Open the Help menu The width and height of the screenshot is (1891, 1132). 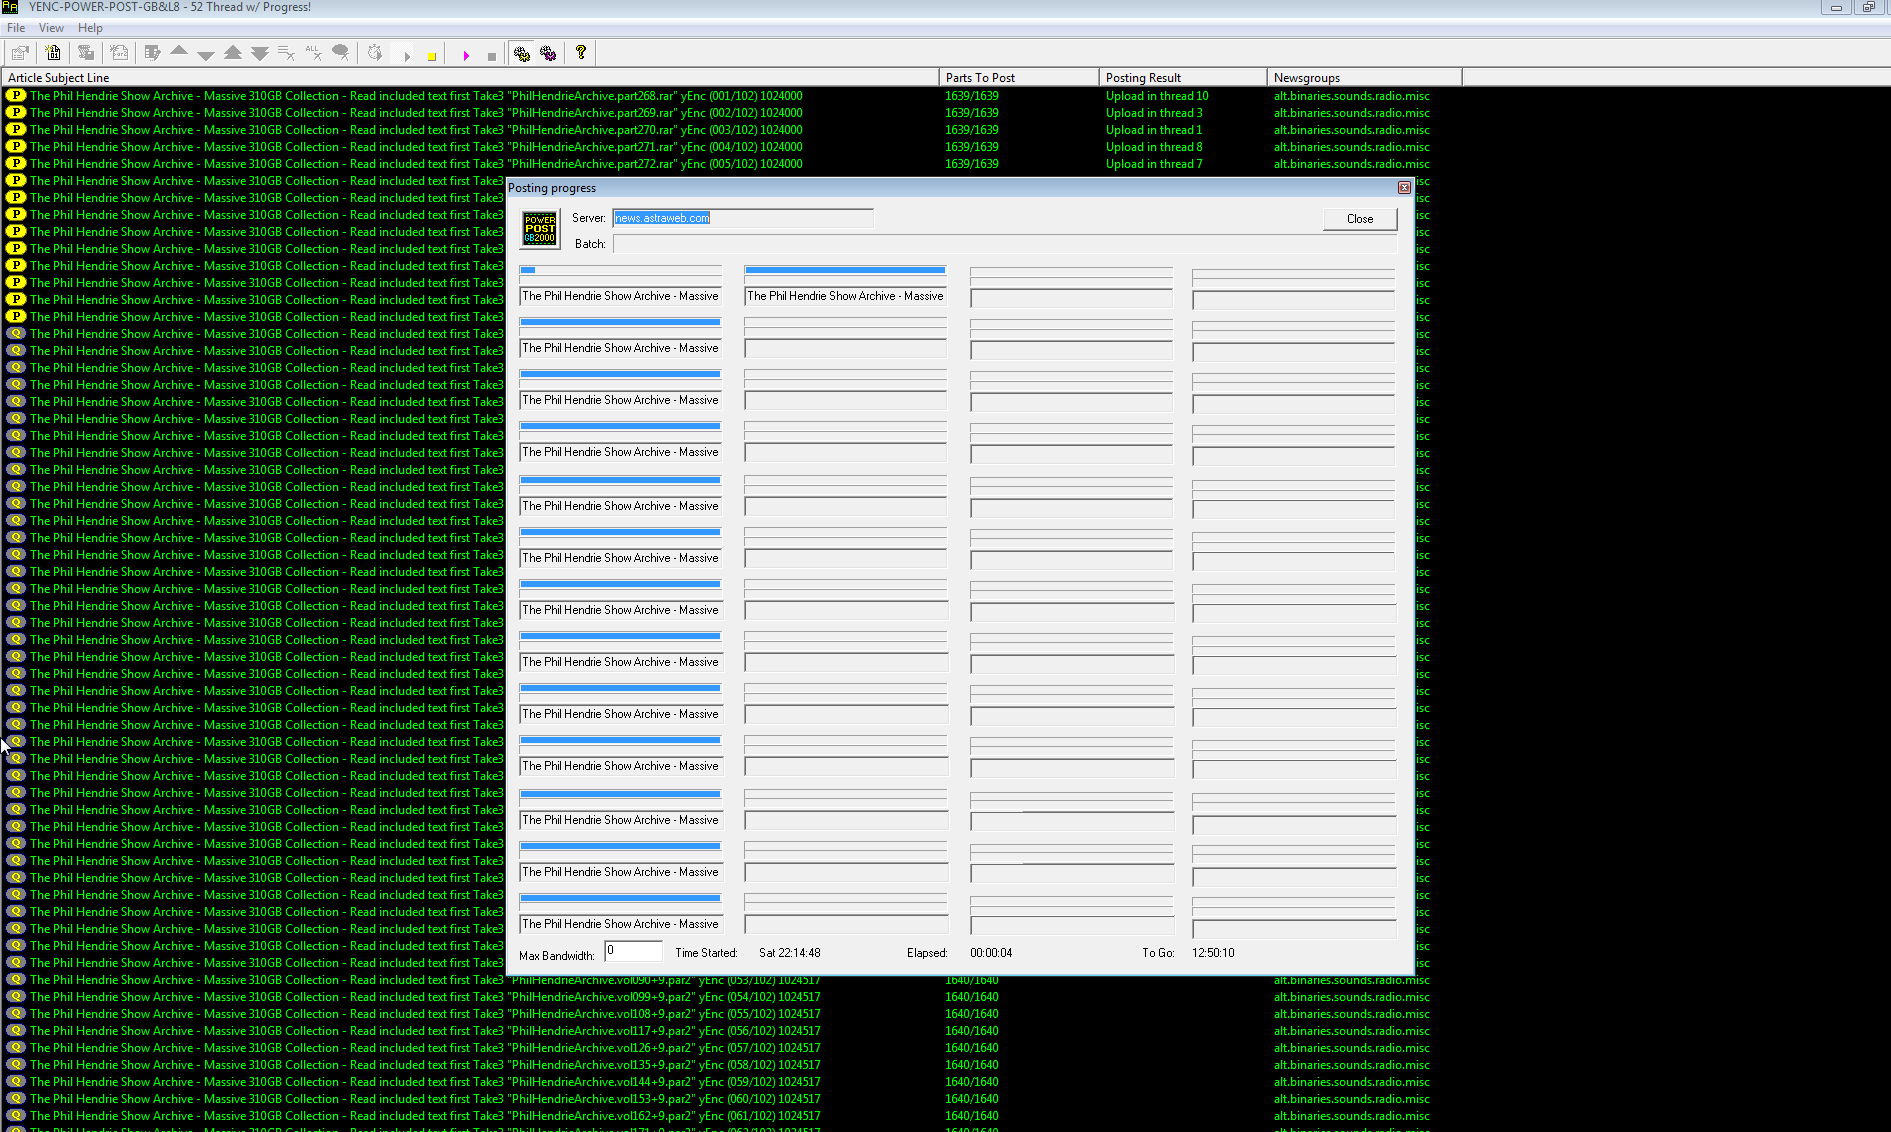pos(90,28)
